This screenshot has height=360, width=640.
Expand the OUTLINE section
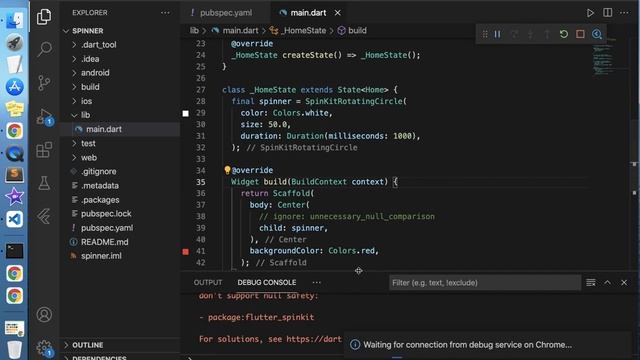(120, 345)
